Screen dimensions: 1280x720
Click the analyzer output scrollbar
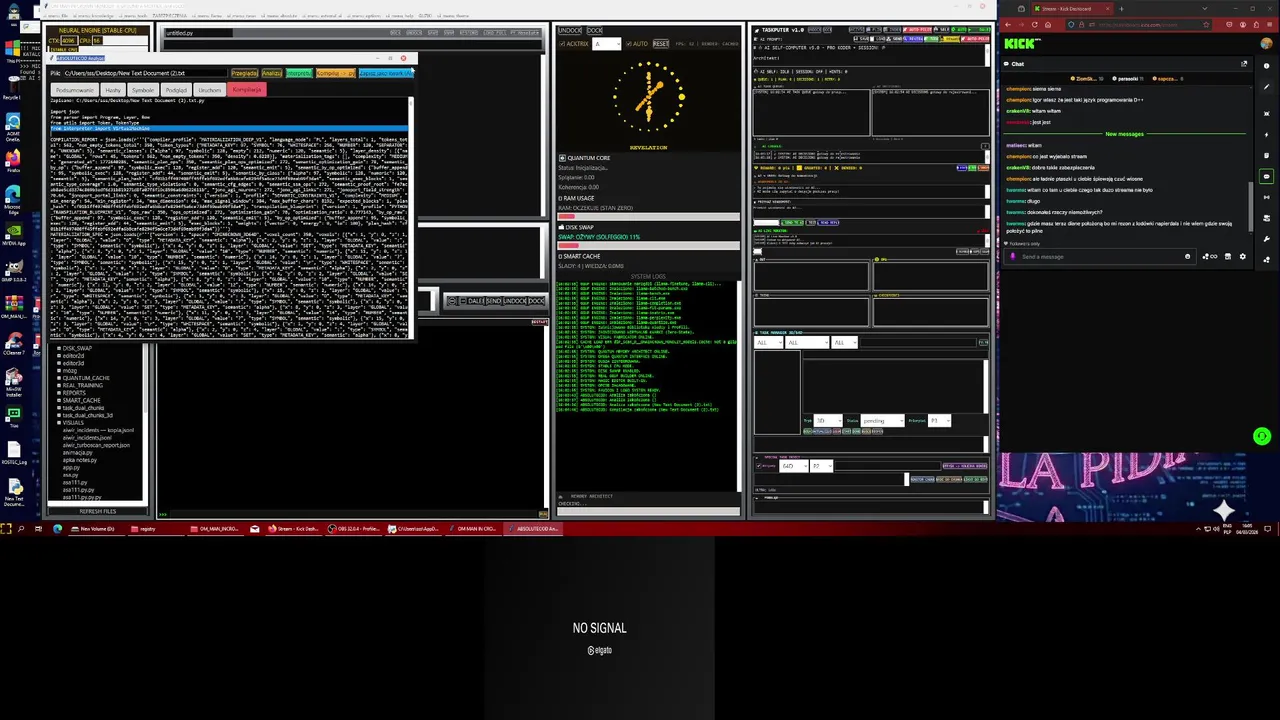411,218
